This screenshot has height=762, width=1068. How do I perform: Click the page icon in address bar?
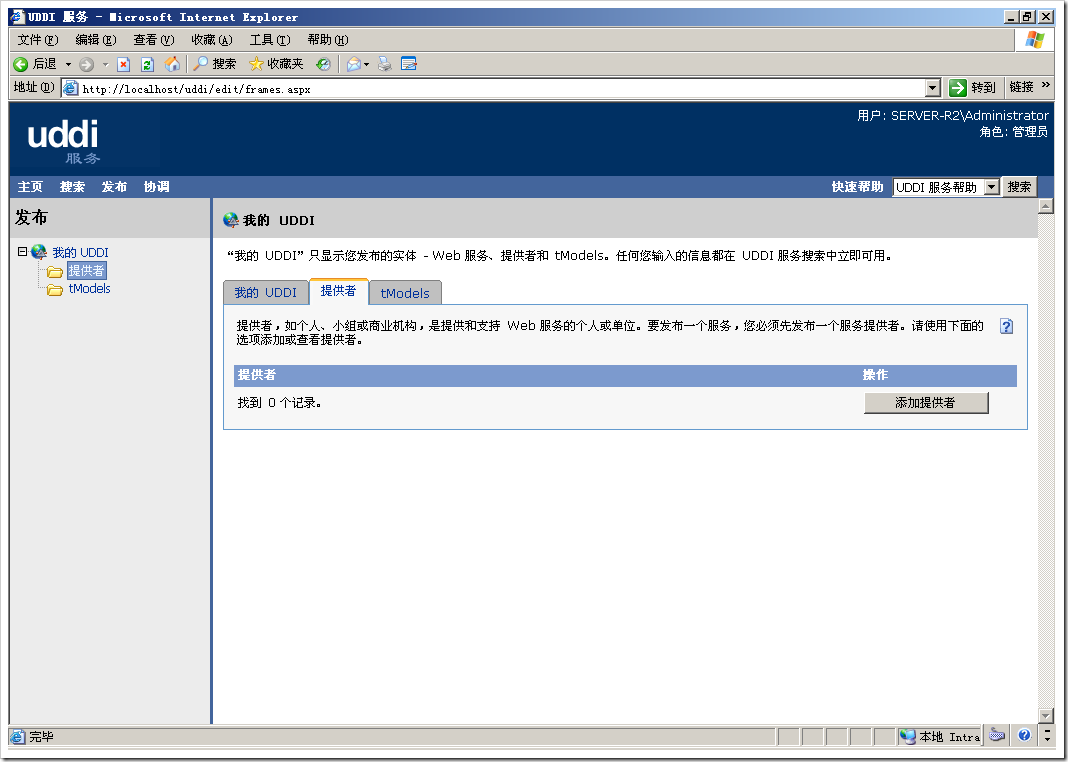pyautogui.click(x=71, y=88)
